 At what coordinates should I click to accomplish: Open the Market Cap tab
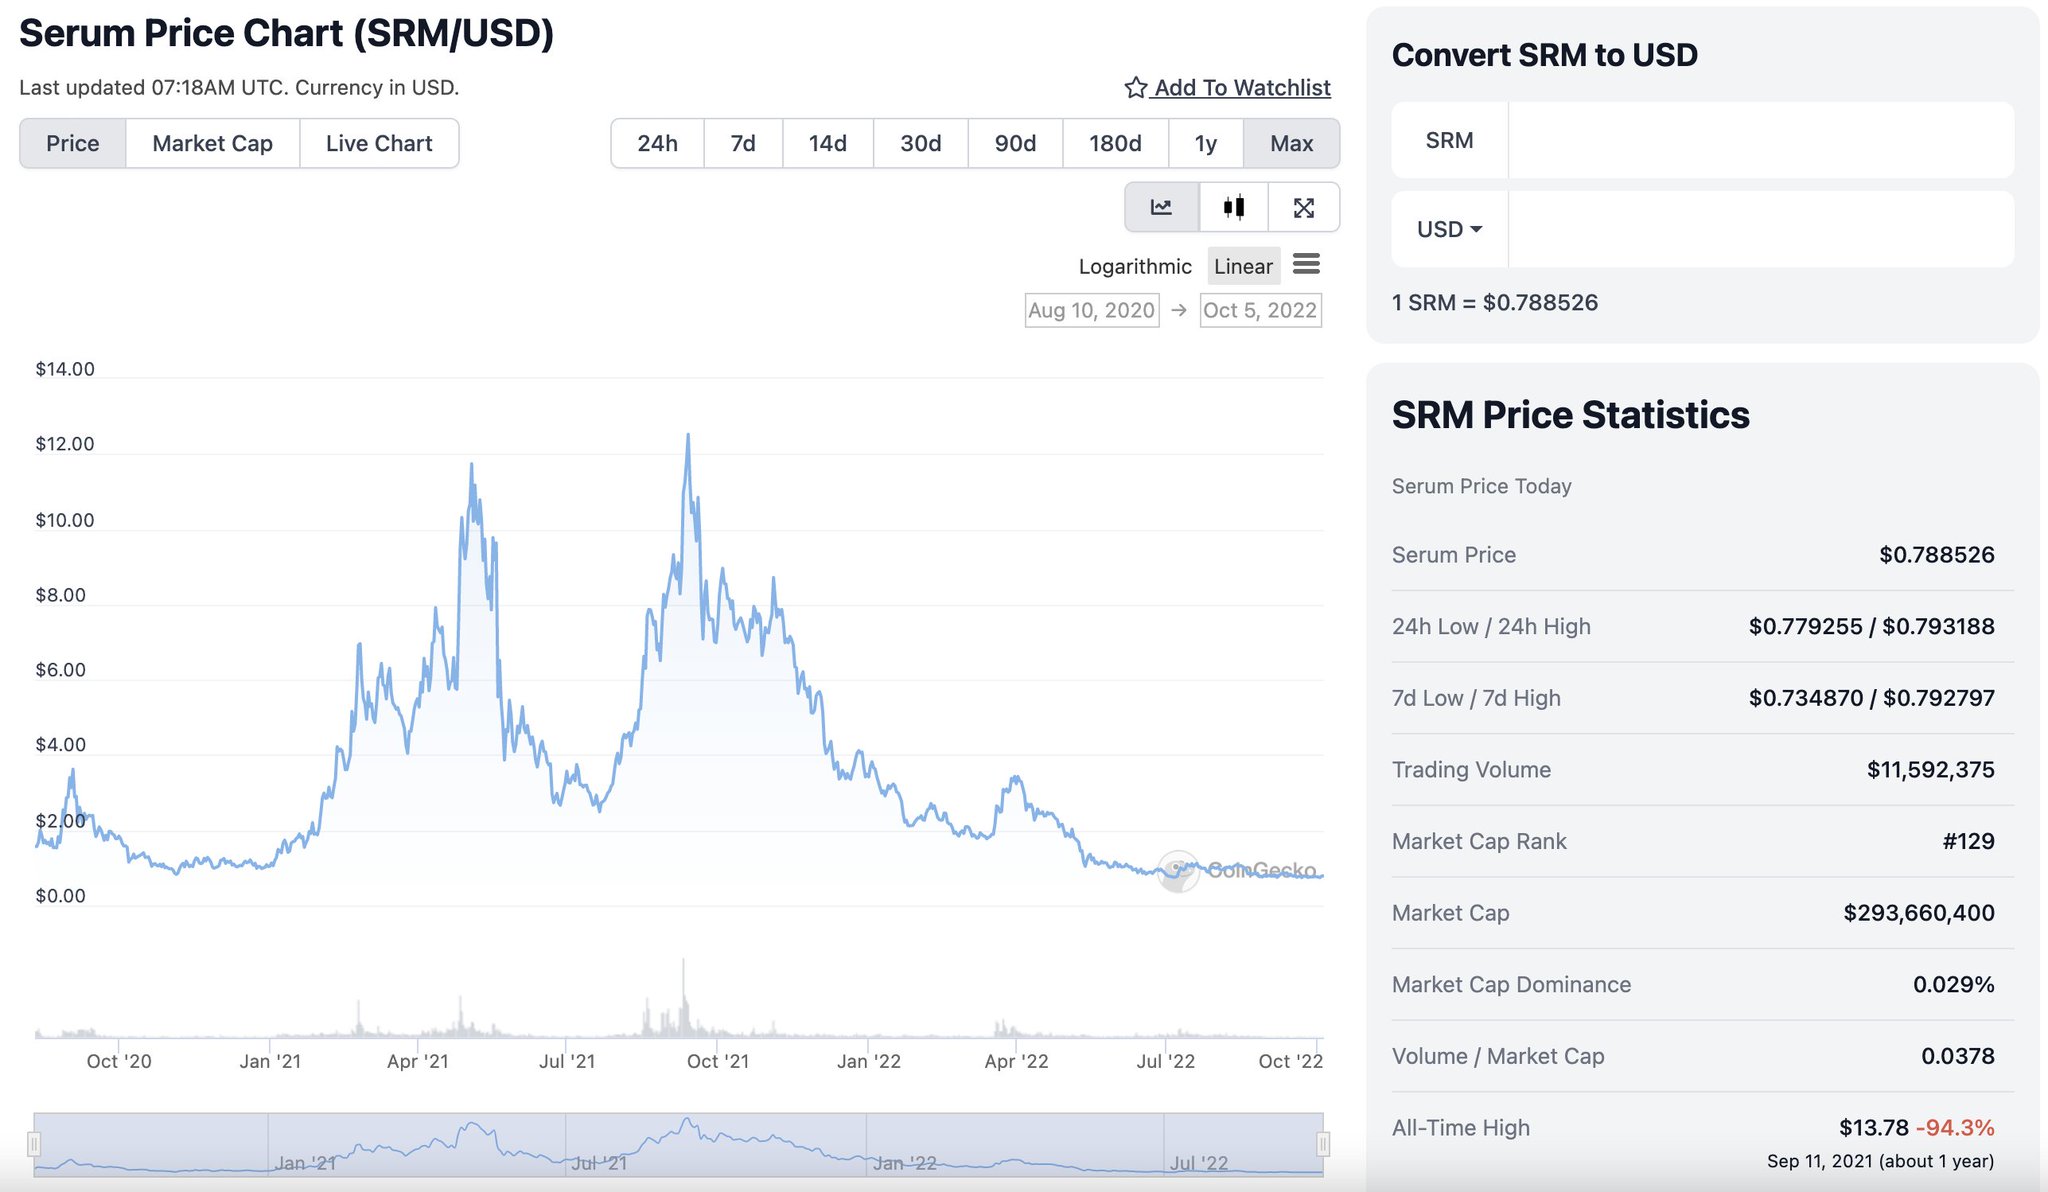click(213, 143)
